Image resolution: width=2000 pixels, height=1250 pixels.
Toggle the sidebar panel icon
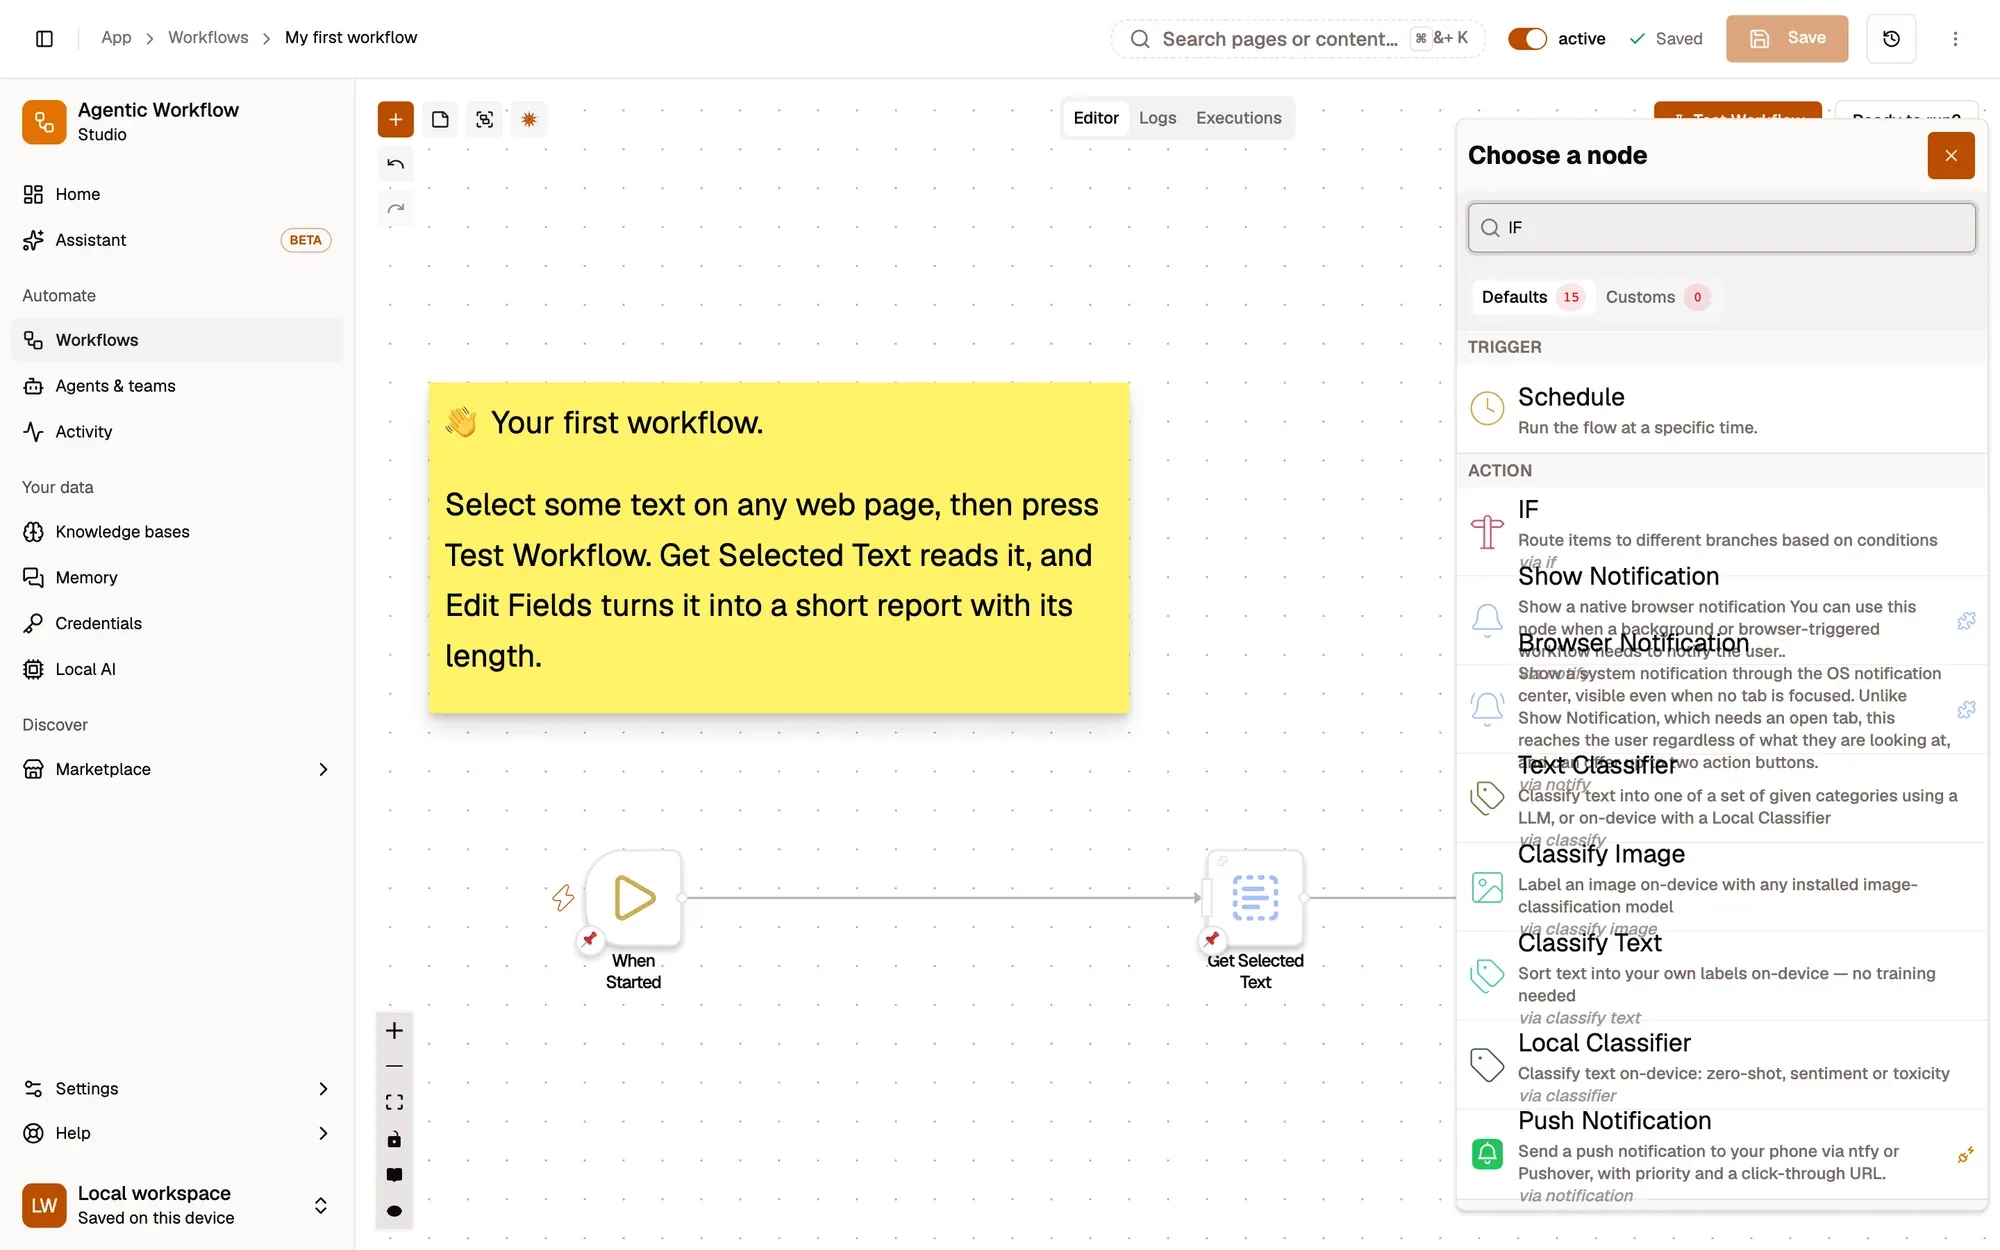click(44, 38)
